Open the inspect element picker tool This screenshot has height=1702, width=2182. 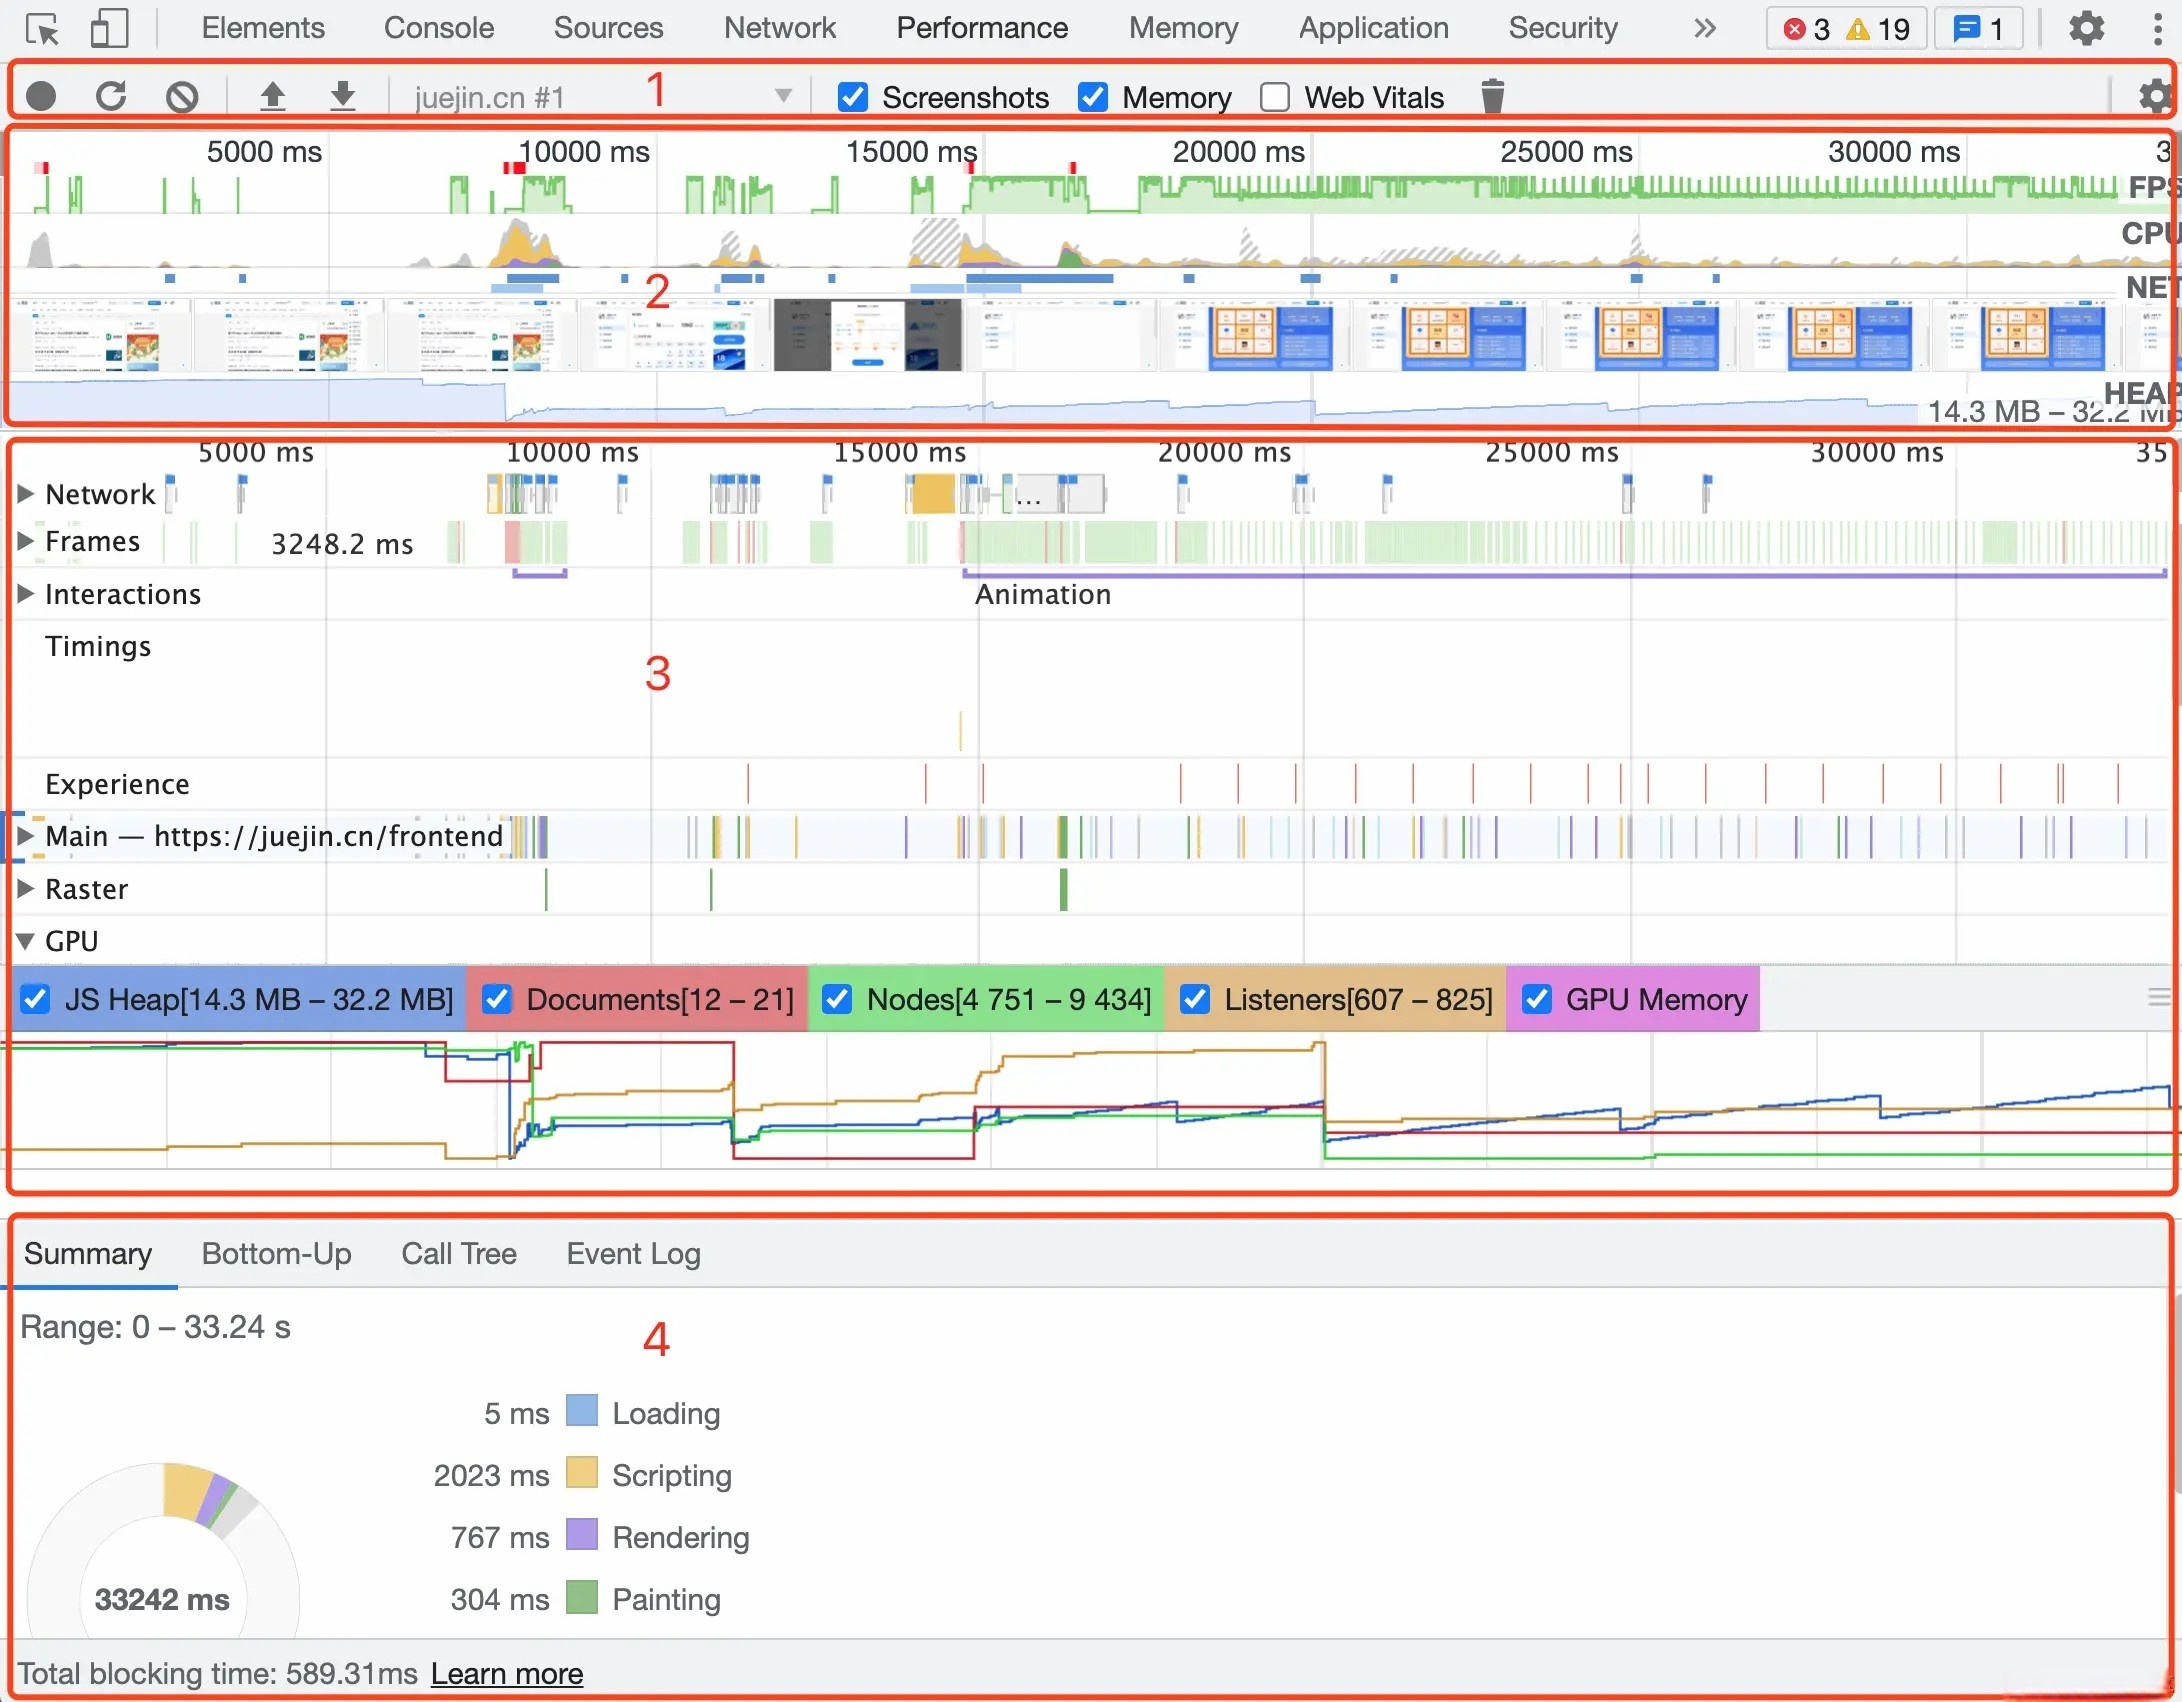42,28
